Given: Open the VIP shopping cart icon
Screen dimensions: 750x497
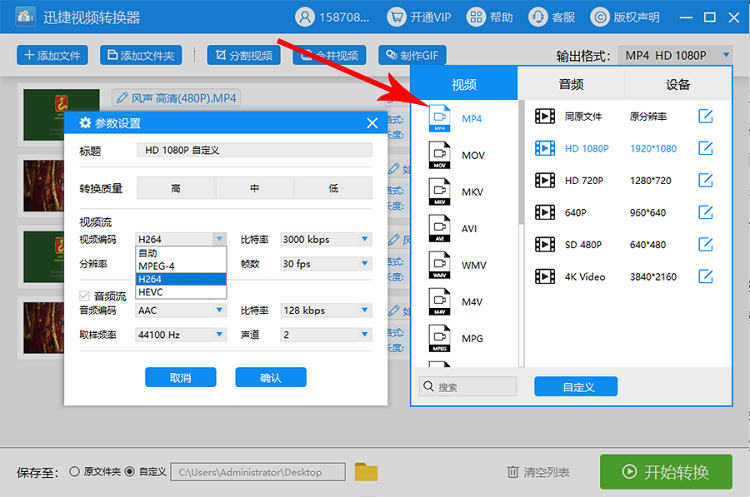Looking at the screenshot, I should point(396,17).
